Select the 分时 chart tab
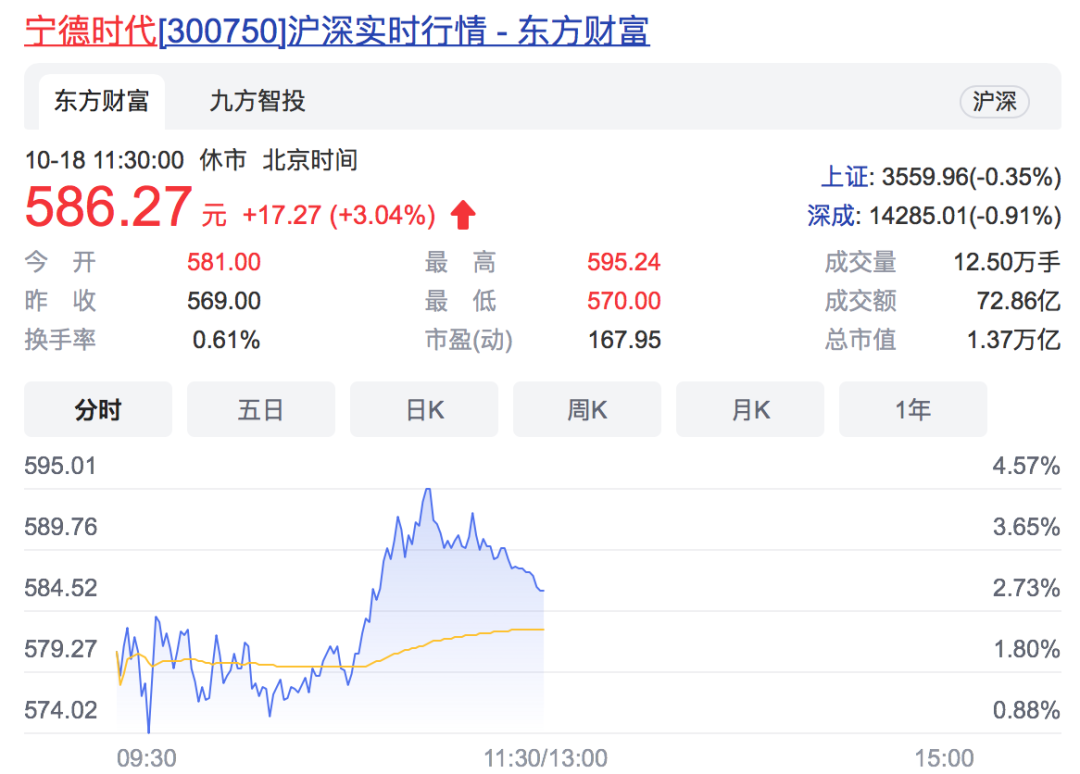Screen dimensions: 1080x774 tap(98, 410)
